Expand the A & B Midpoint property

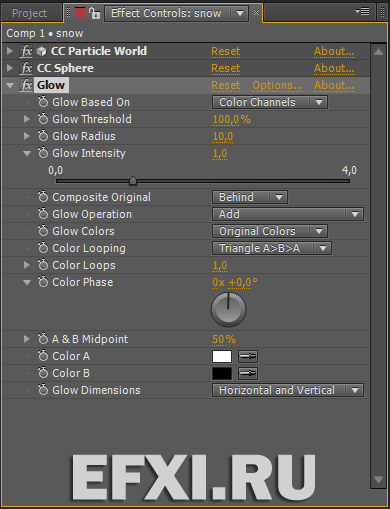coord(27,339)
